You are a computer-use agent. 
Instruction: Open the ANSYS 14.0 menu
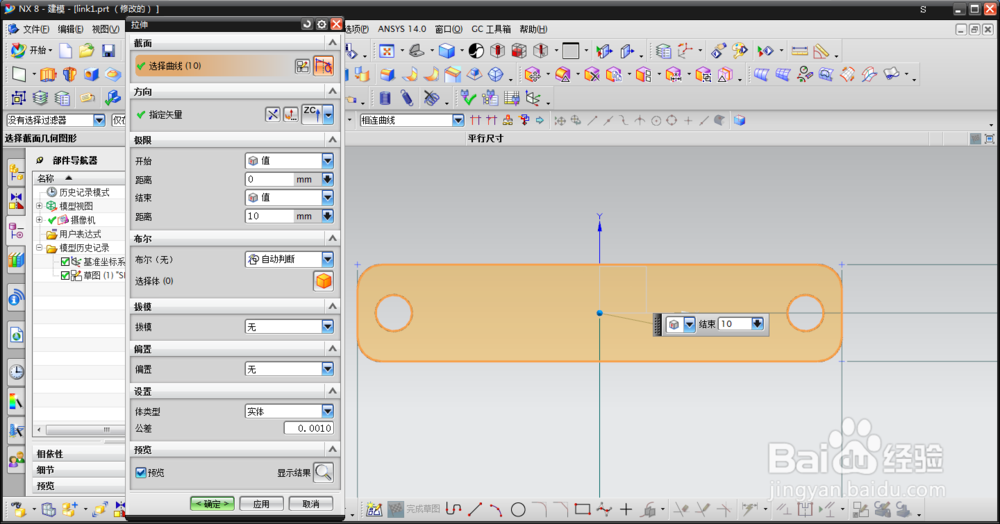click(402, 29)
